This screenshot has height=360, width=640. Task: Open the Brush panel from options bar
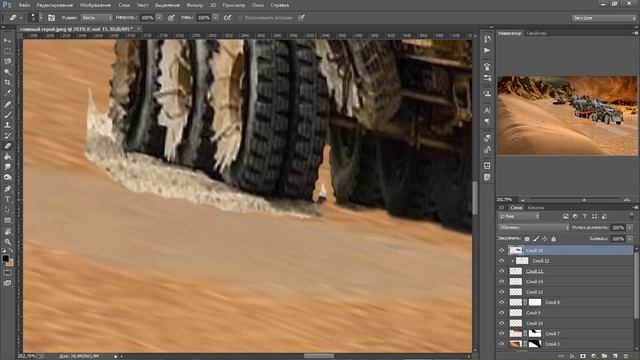(x=51, y=18)
